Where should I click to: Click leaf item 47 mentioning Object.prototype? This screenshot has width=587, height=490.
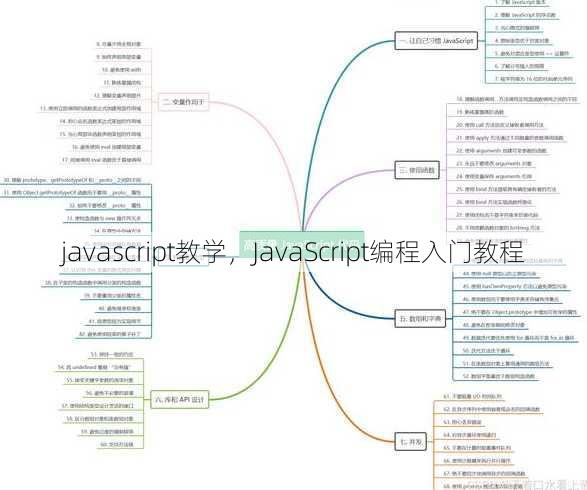[x=520, y=312]
